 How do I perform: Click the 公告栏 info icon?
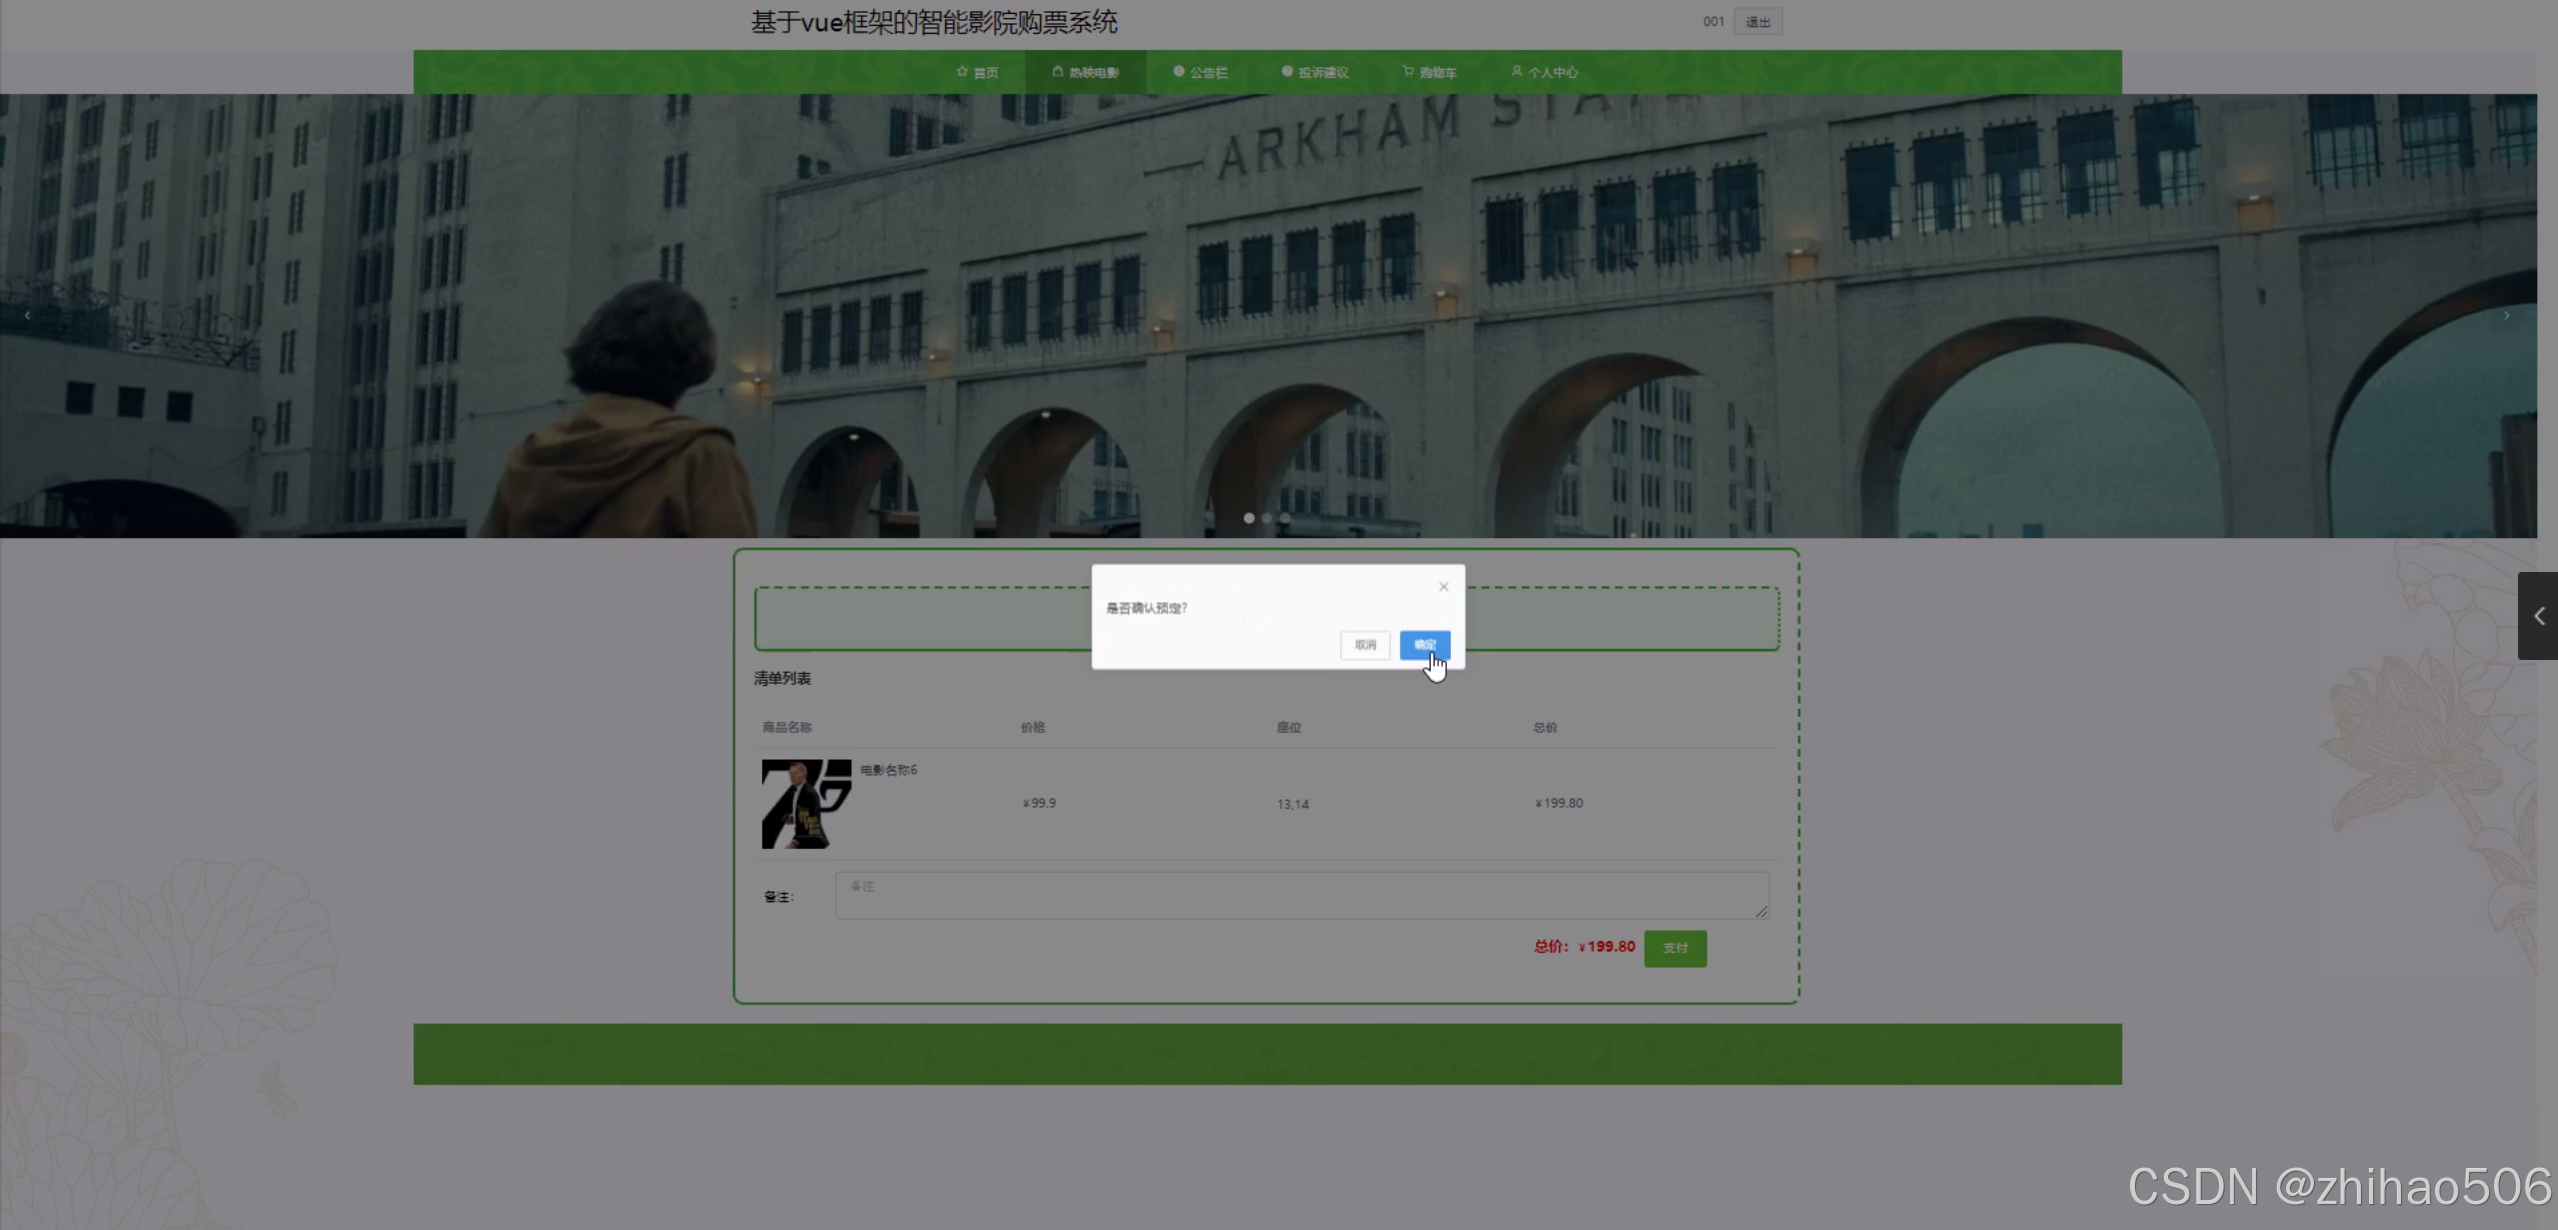[x=1179, y=72]
